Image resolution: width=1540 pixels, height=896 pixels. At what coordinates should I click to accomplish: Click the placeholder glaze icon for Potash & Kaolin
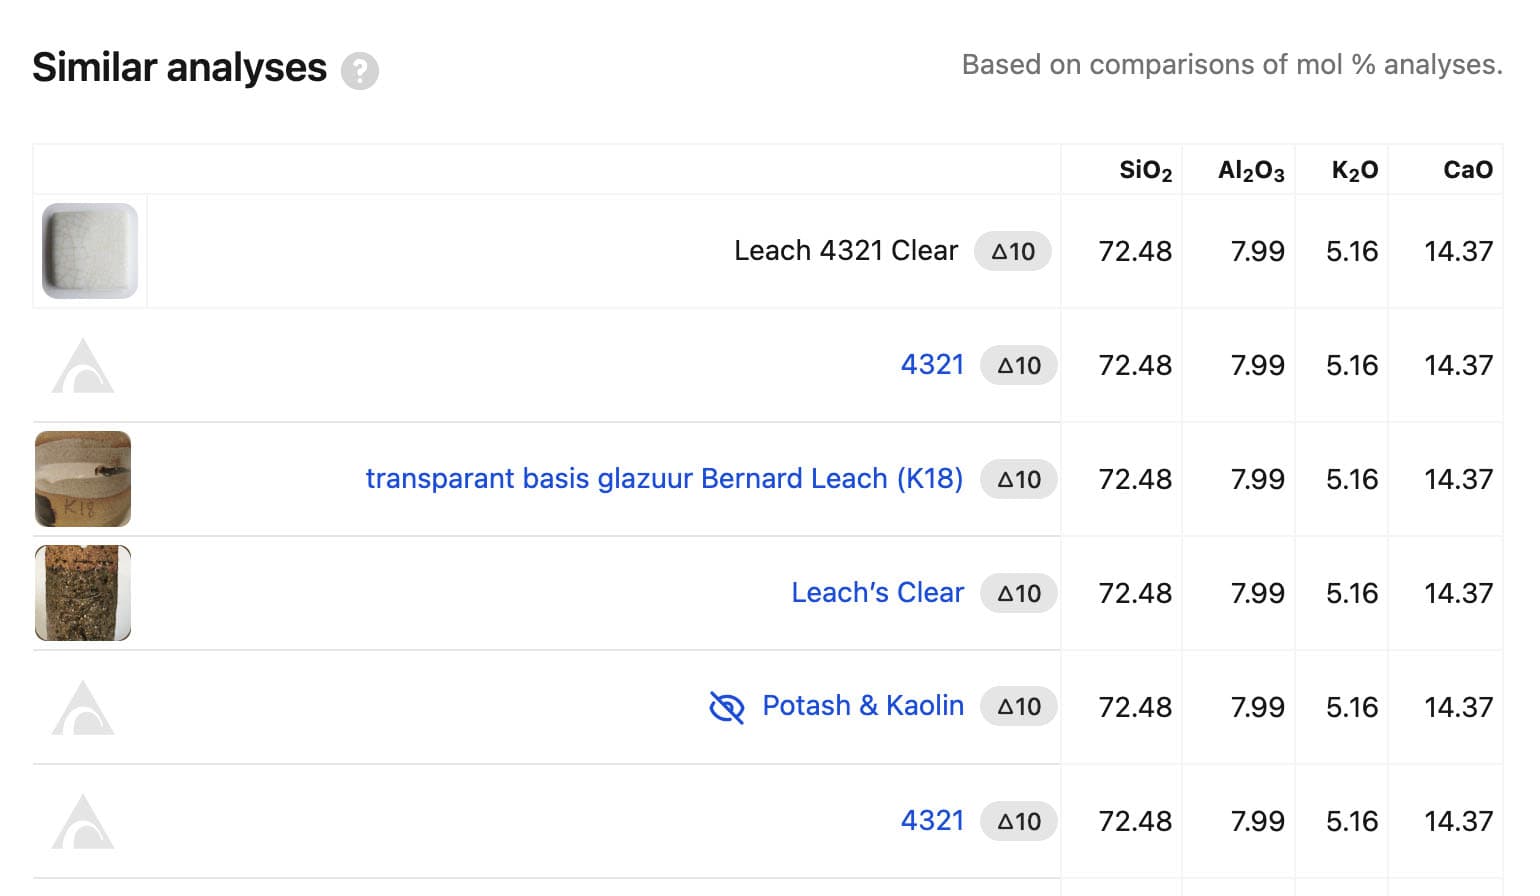(x=83, y=708)
